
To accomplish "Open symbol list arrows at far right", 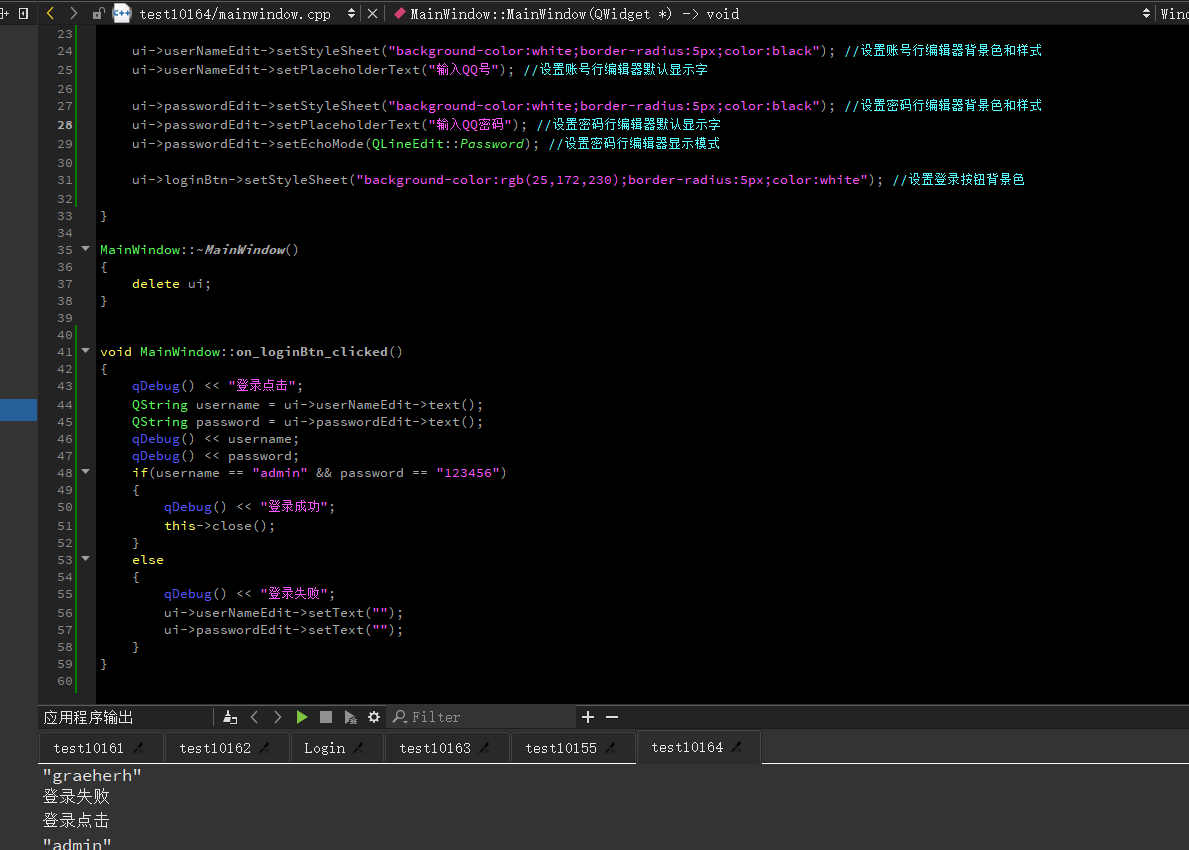I will click(1146, 13).
